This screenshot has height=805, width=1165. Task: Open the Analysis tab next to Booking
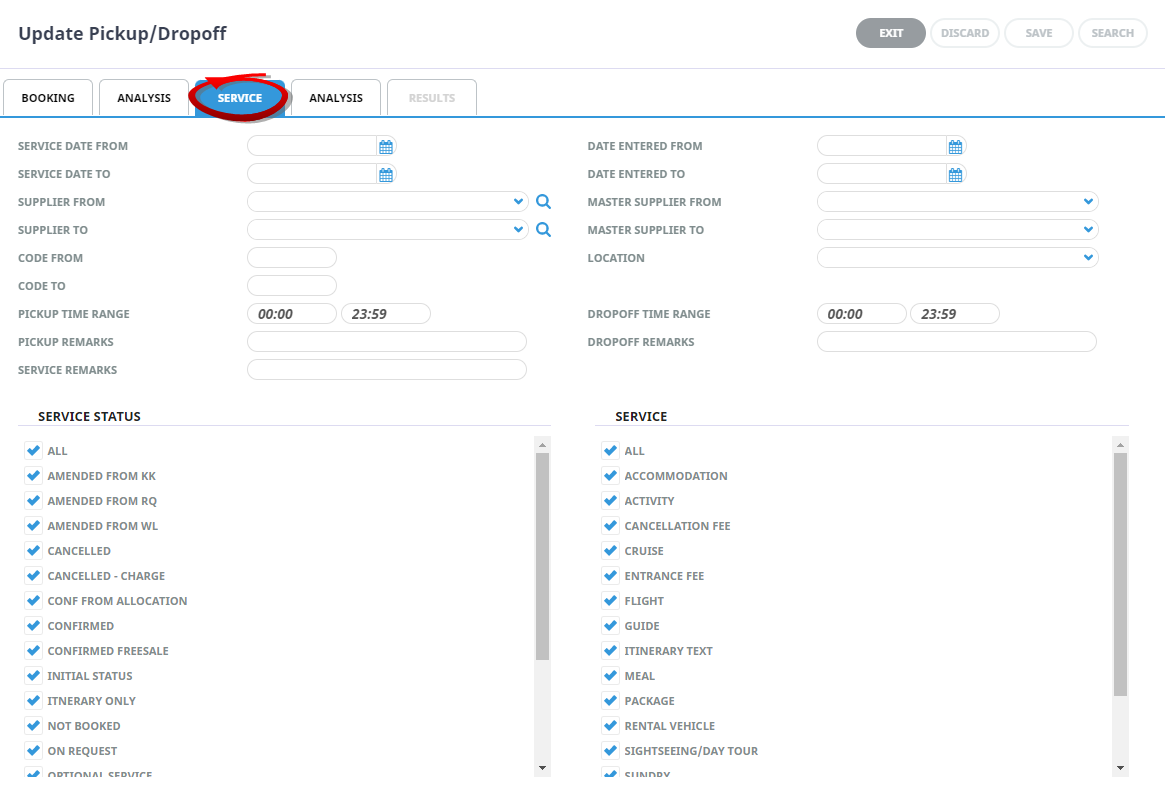pyautogui.click(x=144, y=98)
